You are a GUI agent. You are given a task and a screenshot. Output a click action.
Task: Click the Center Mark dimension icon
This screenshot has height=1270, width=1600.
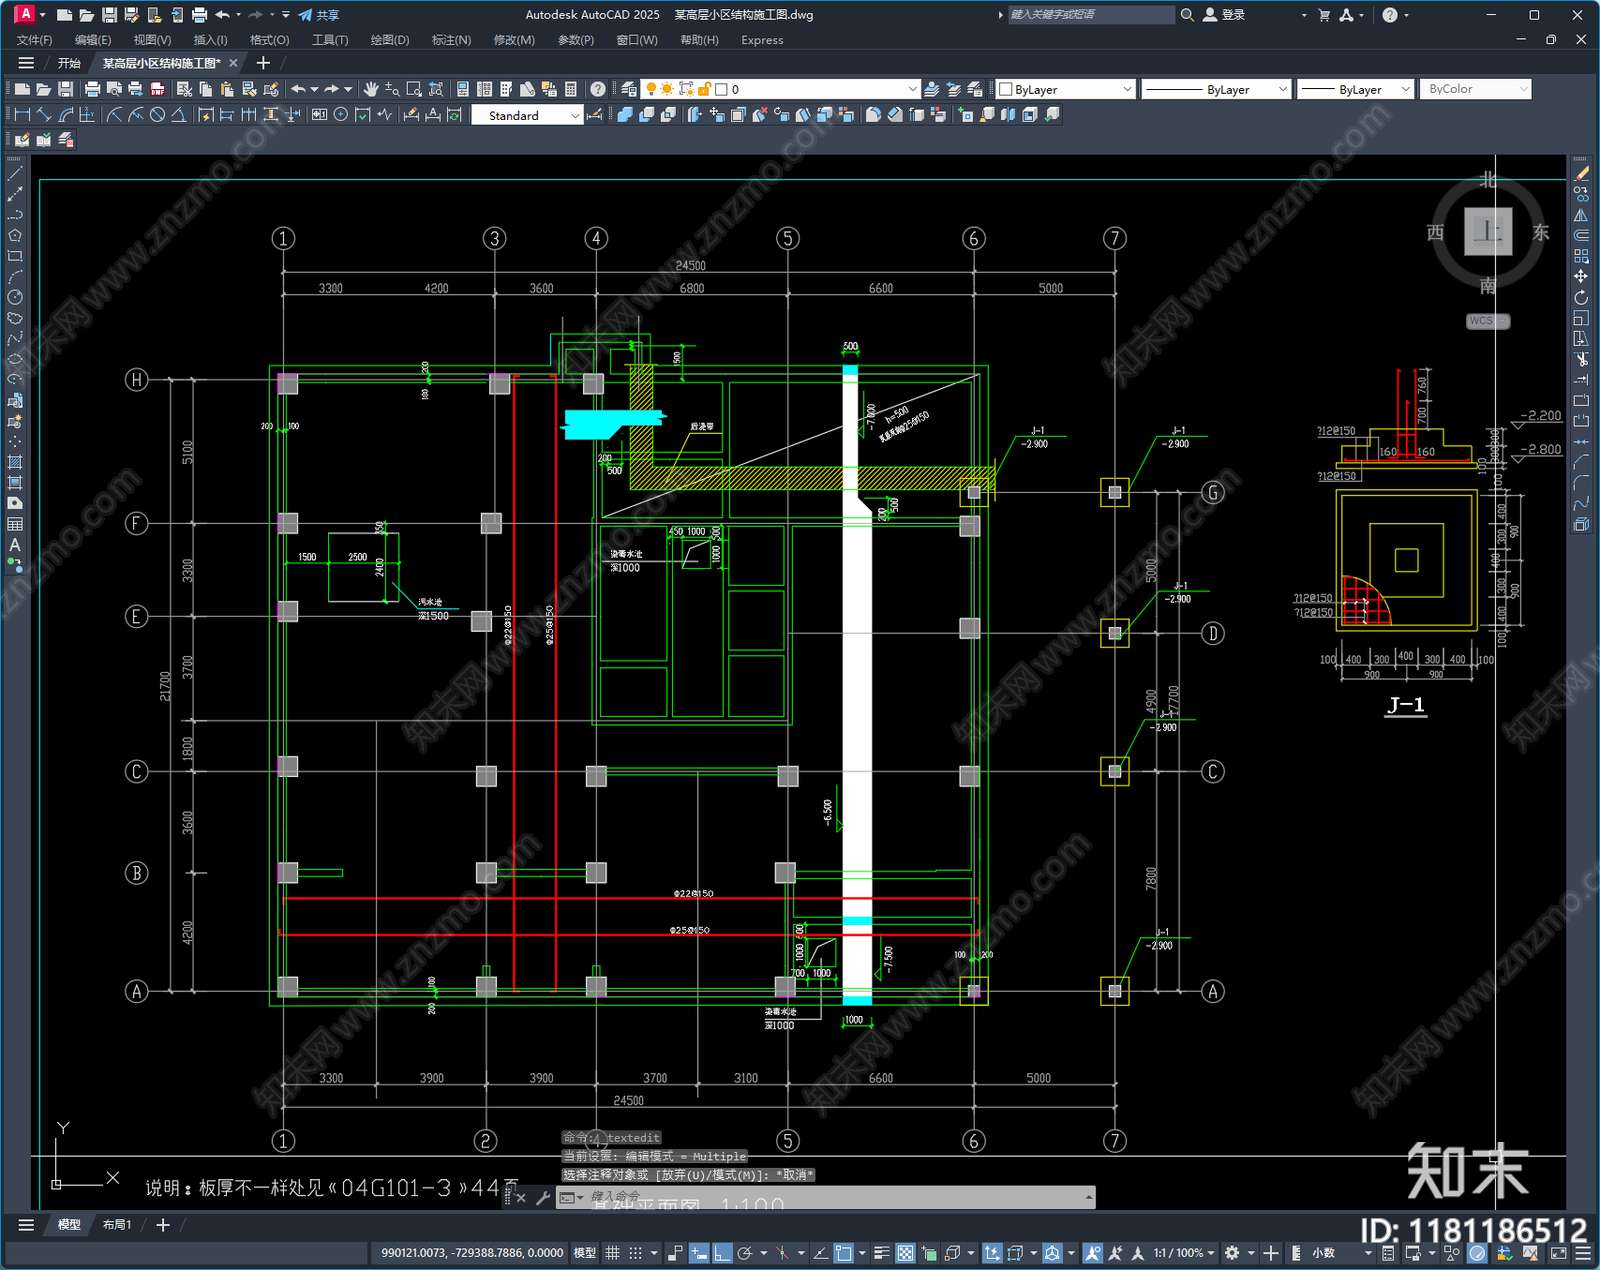point(341,115)
